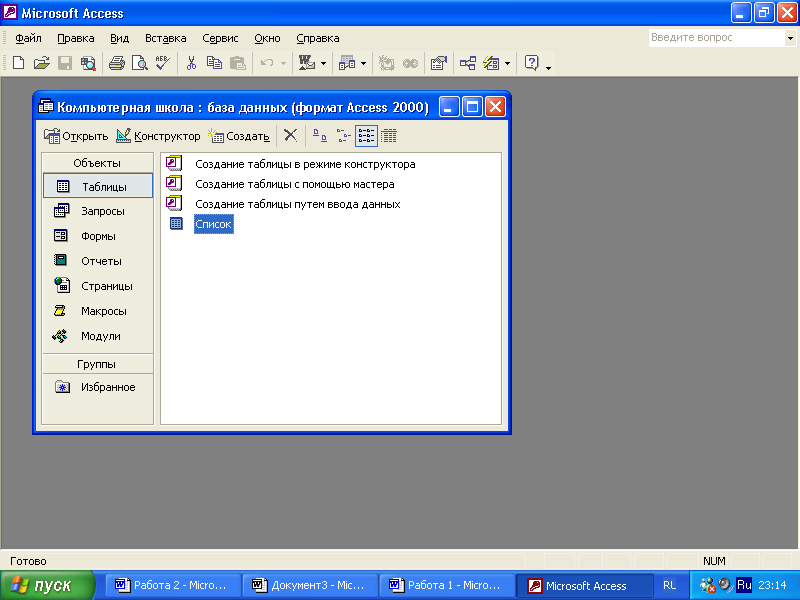Switch to 'Работа 1' taskbar window

446,585
